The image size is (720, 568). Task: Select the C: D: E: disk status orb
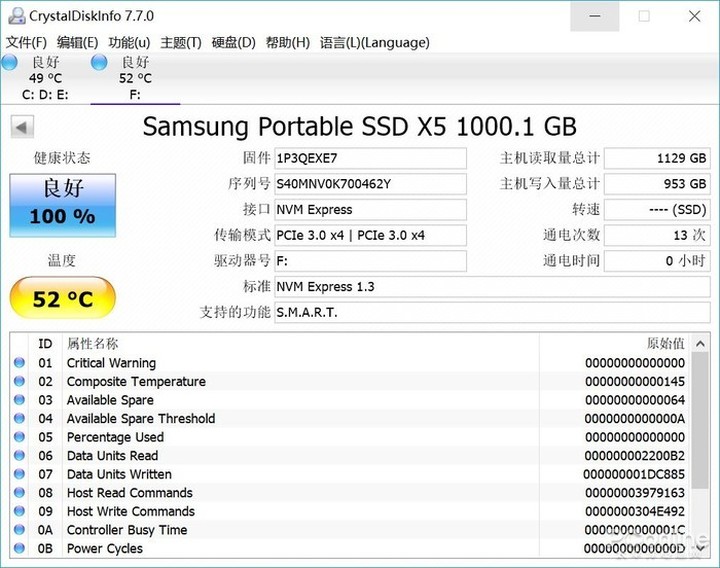pyautogui.click(x=10, y=63)
